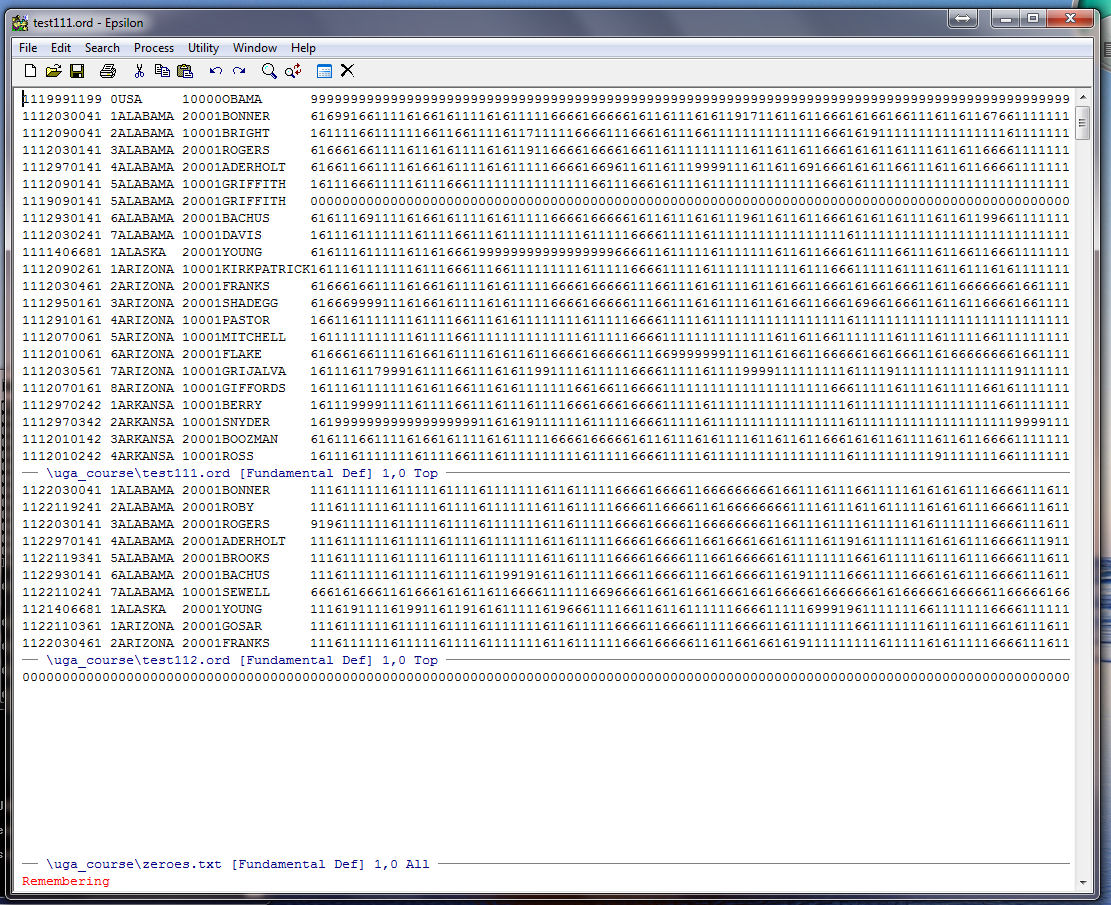
Task: Expand the Window menu
Action: 255,48
